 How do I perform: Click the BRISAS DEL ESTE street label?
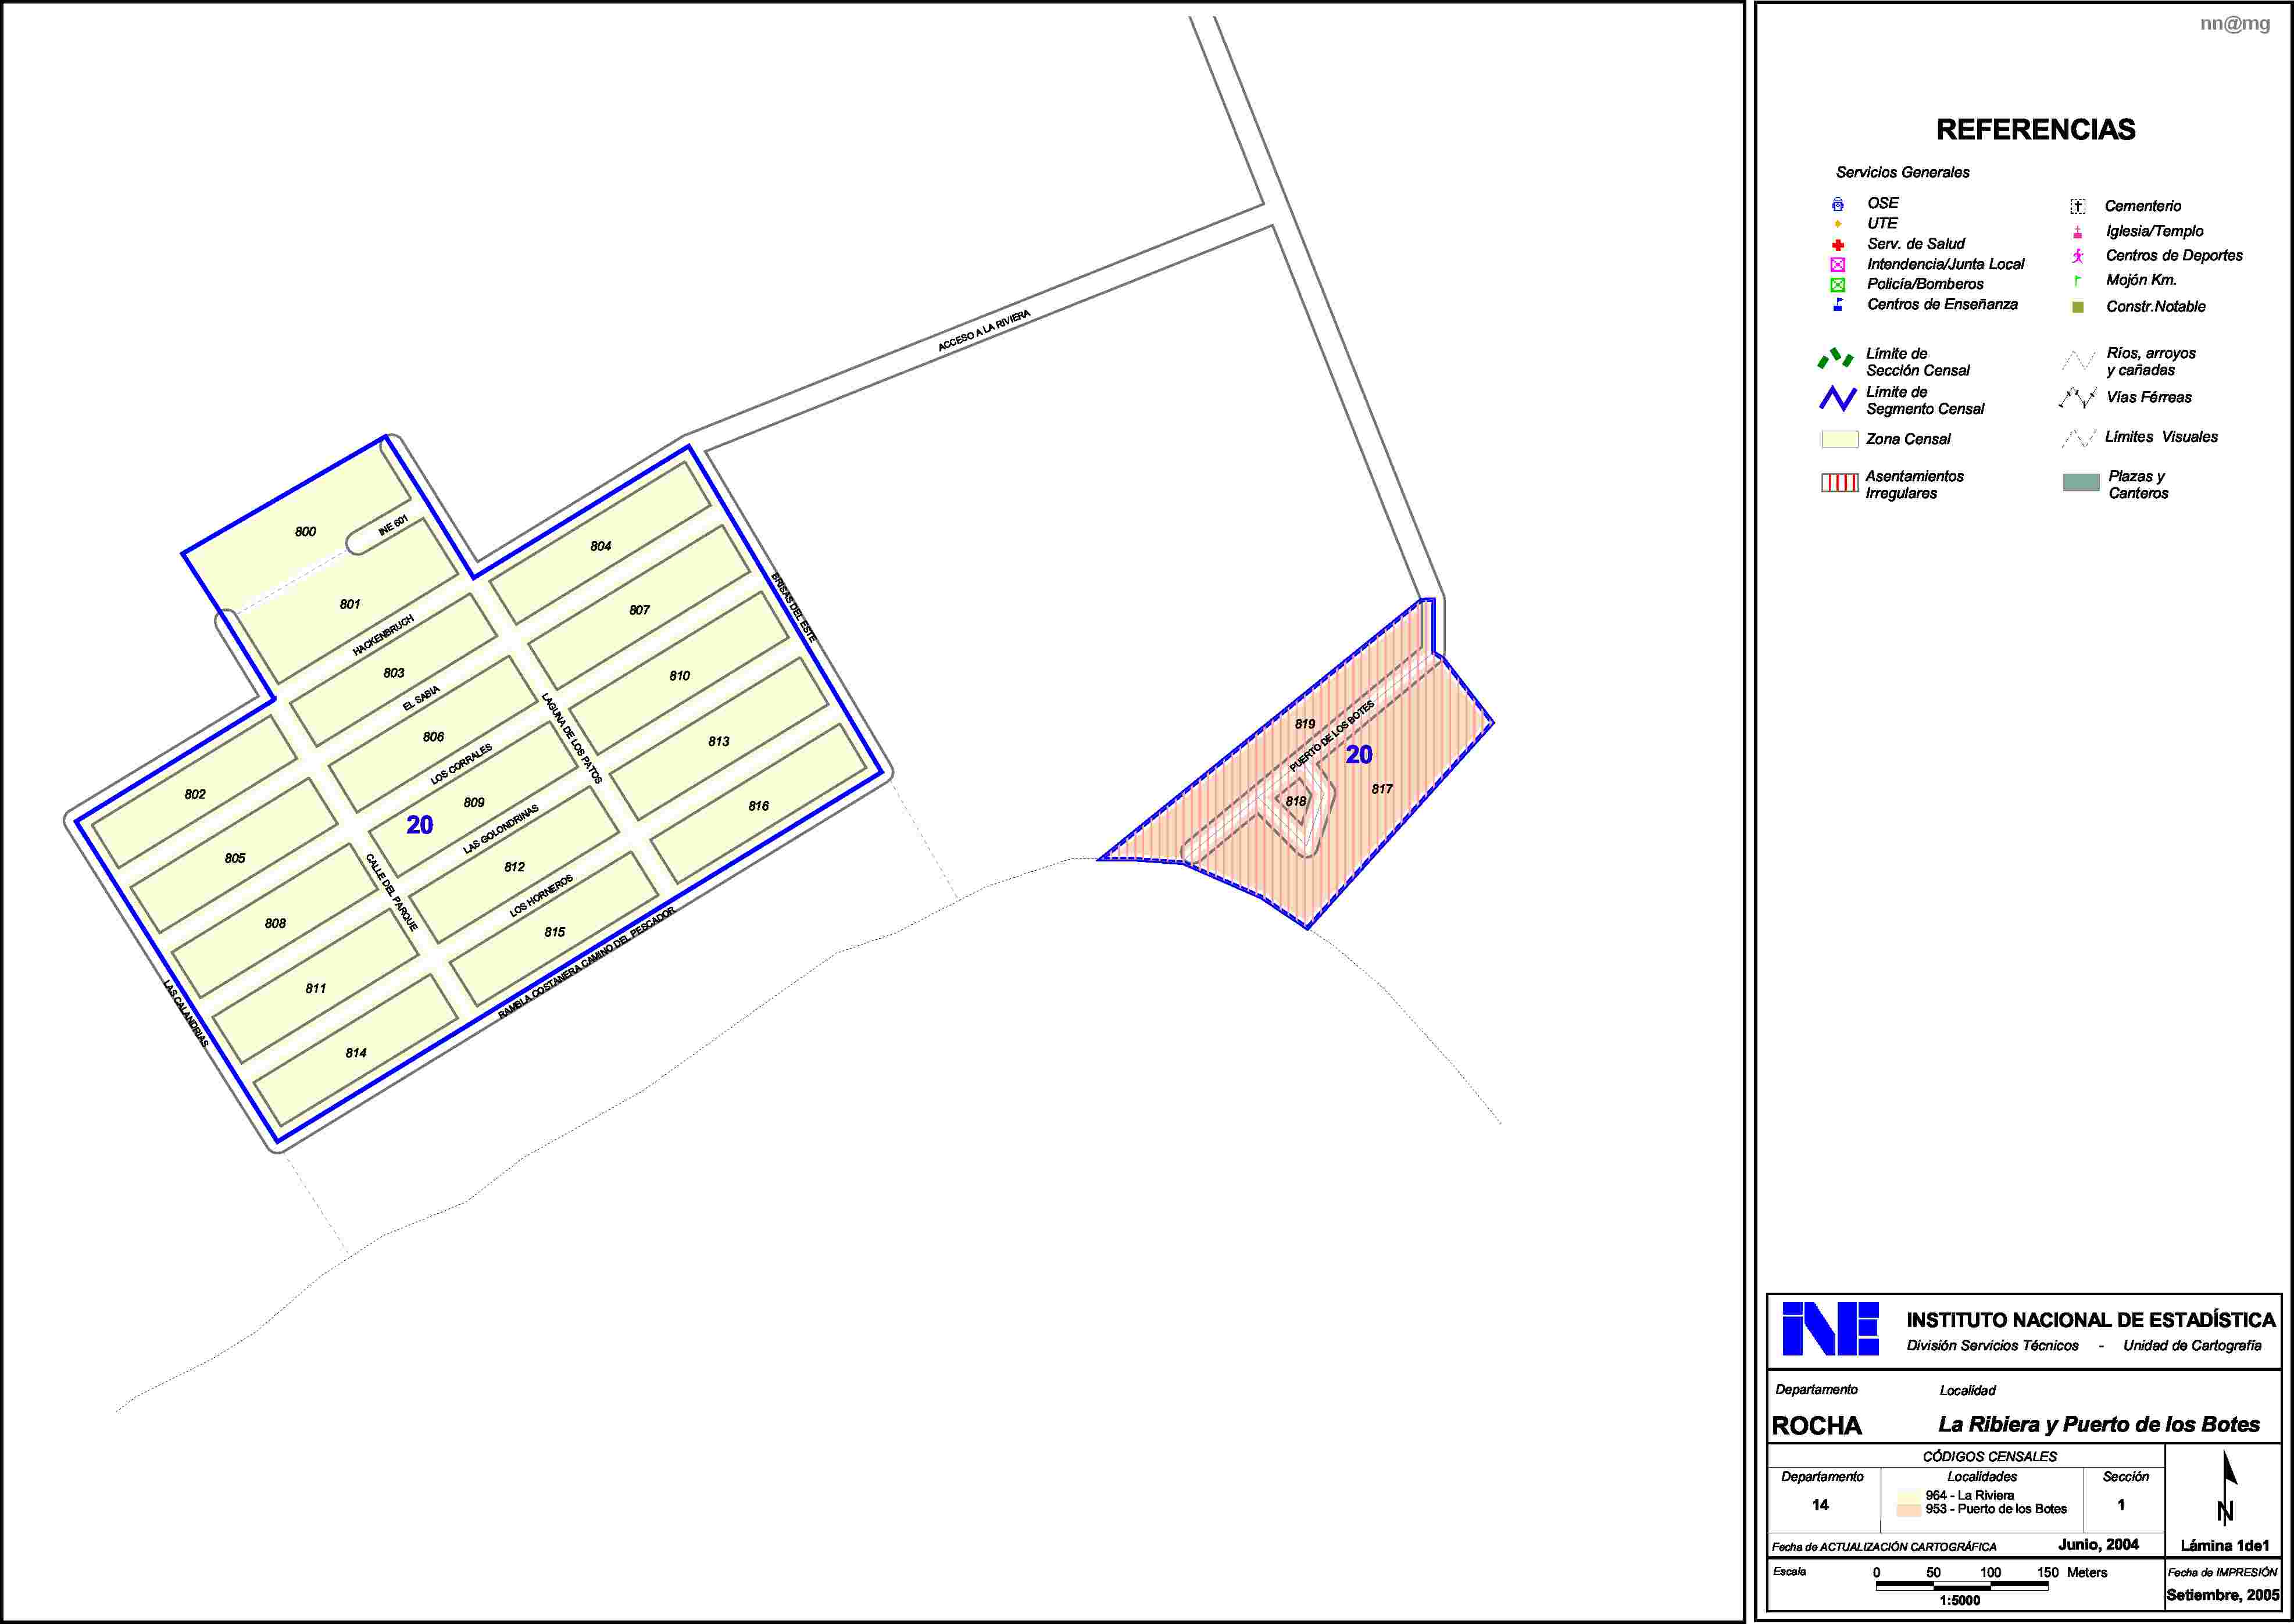coord(793,607)
